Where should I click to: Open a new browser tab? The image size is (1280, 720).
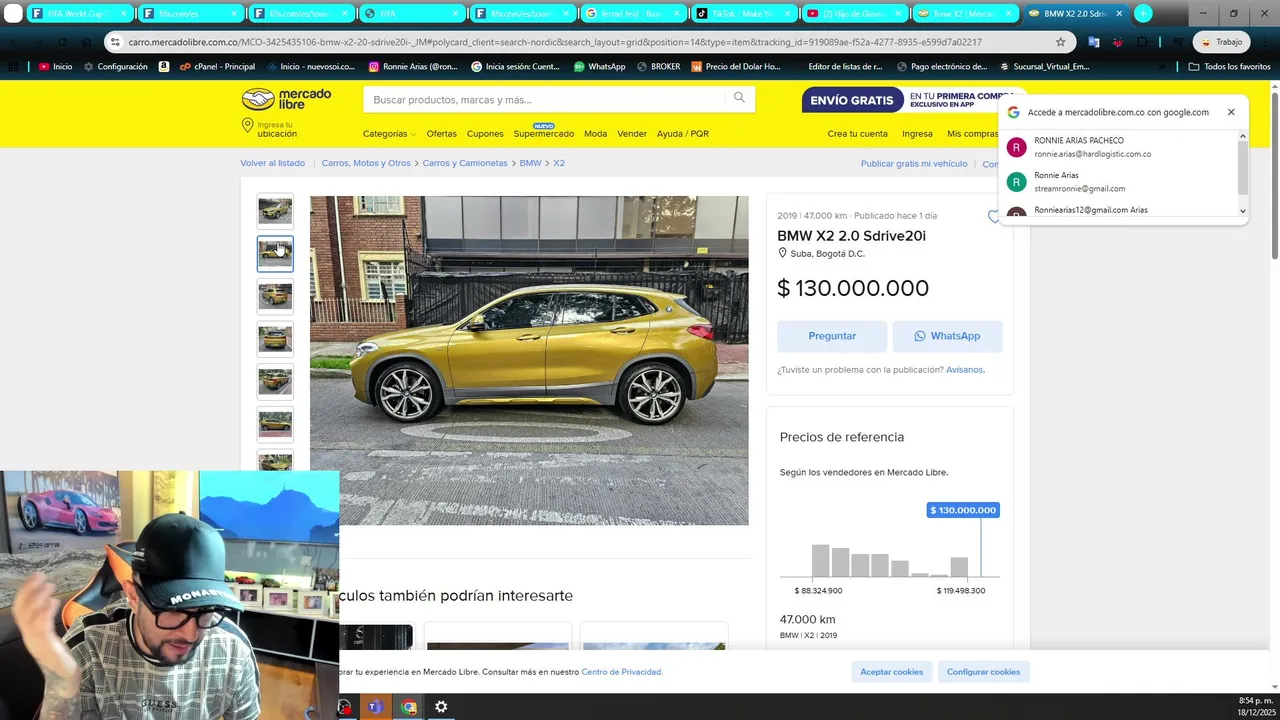(x=1143, y=14)
